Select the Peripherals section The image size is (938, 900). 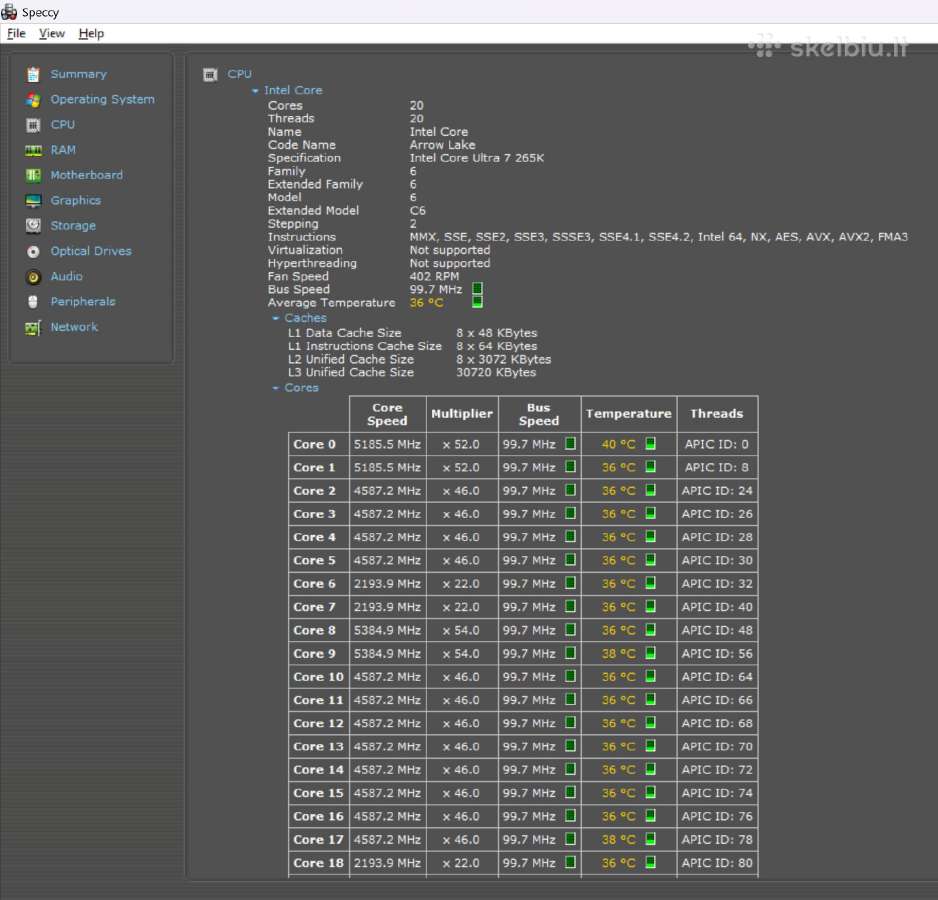tap(83, 302)
